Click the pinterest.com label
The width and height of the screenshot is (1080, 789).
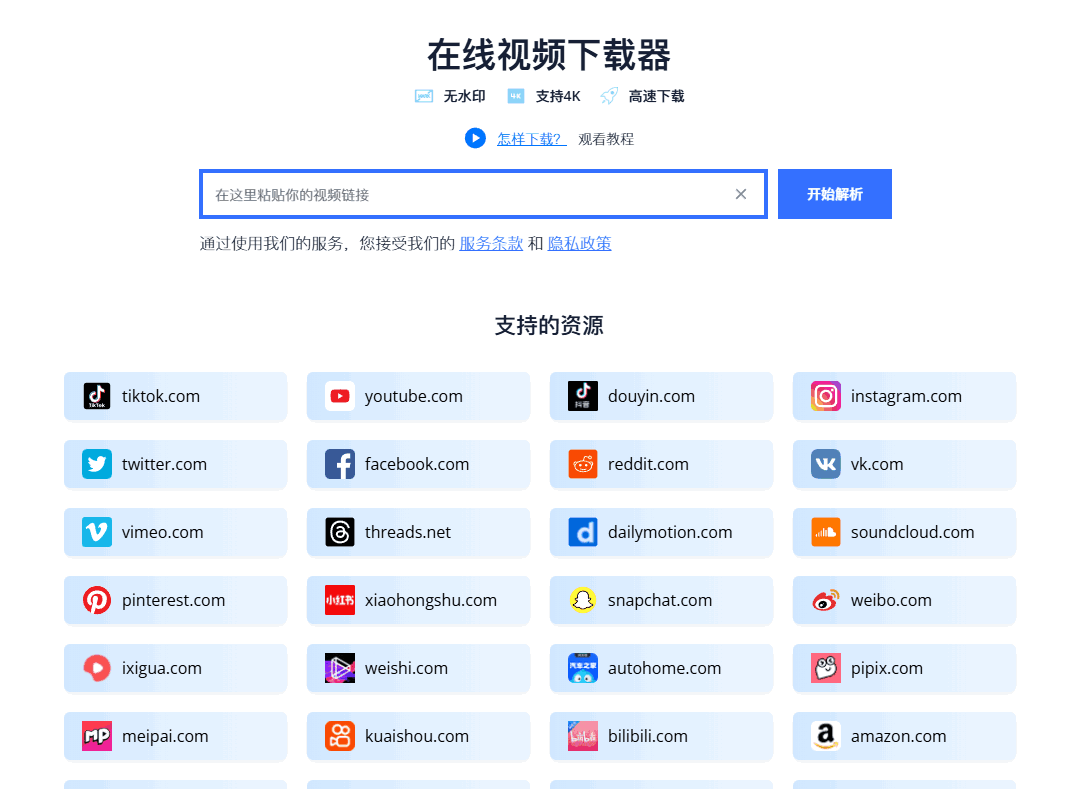[174, 600]
